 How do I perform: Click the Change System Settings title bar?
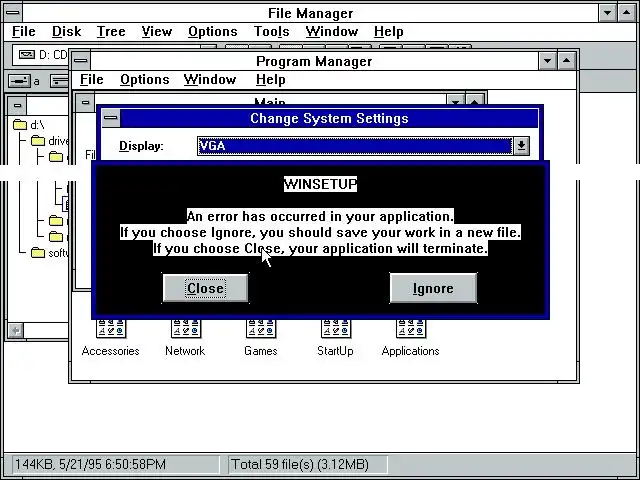coord(329,118)
